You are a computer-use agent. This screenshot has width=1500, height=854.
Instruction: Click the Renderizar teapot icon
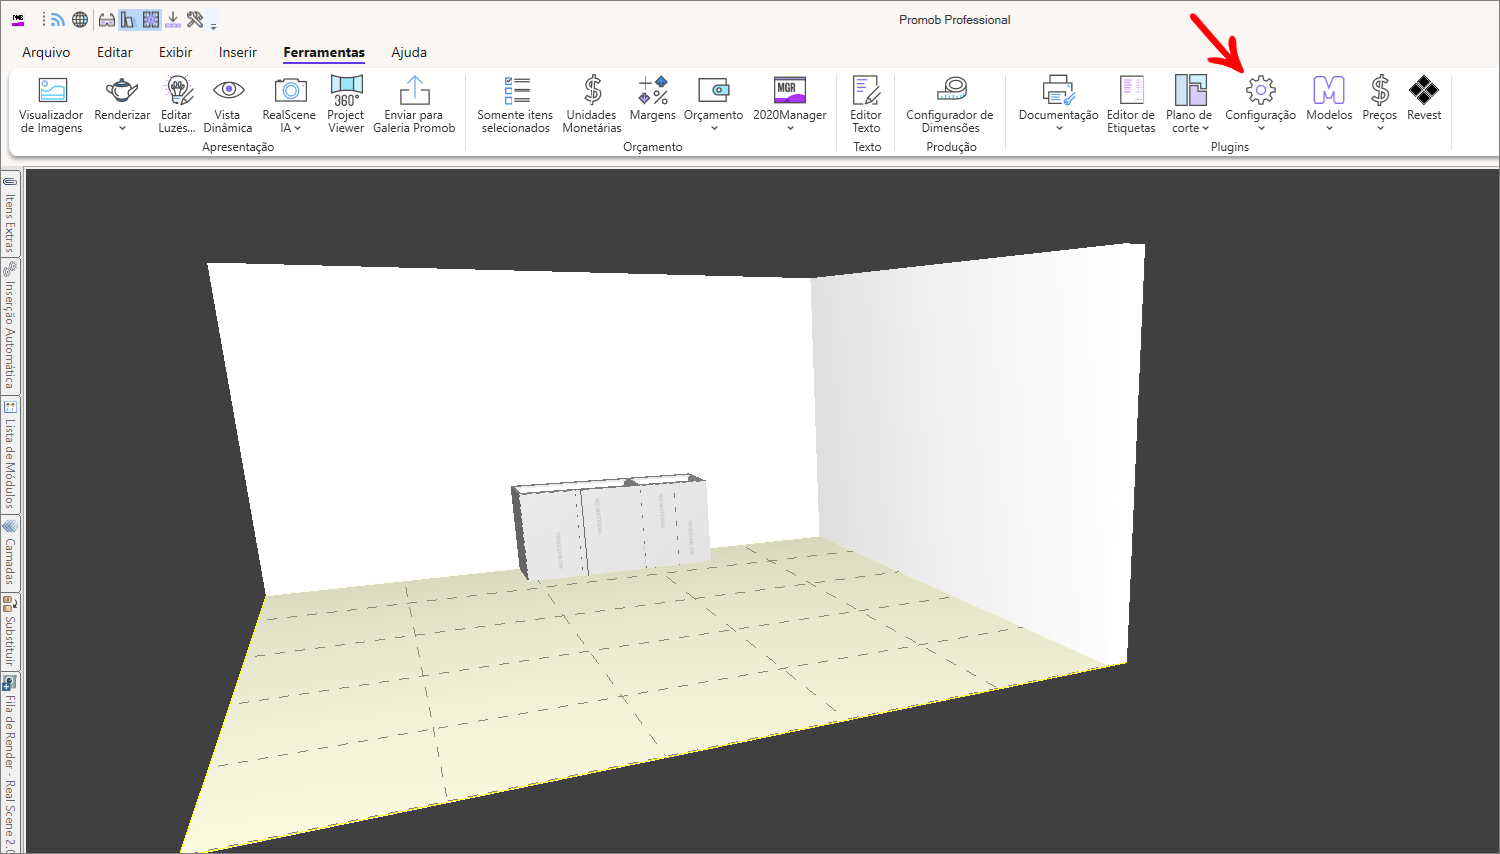121,90
